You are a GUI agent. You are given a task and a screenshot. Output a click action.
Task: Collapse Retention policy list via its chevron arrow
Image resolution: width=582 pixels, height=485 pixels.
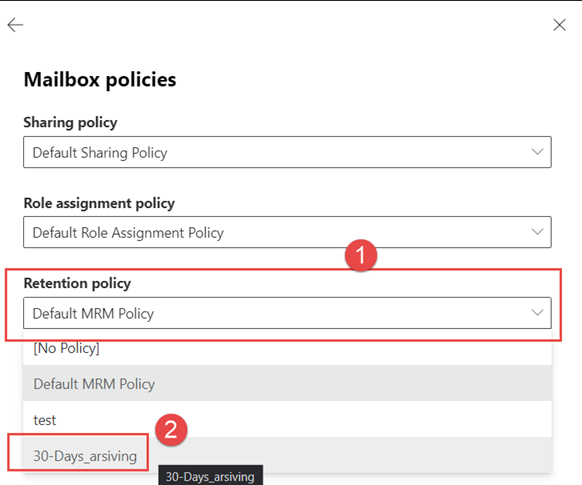click(537, 312)
